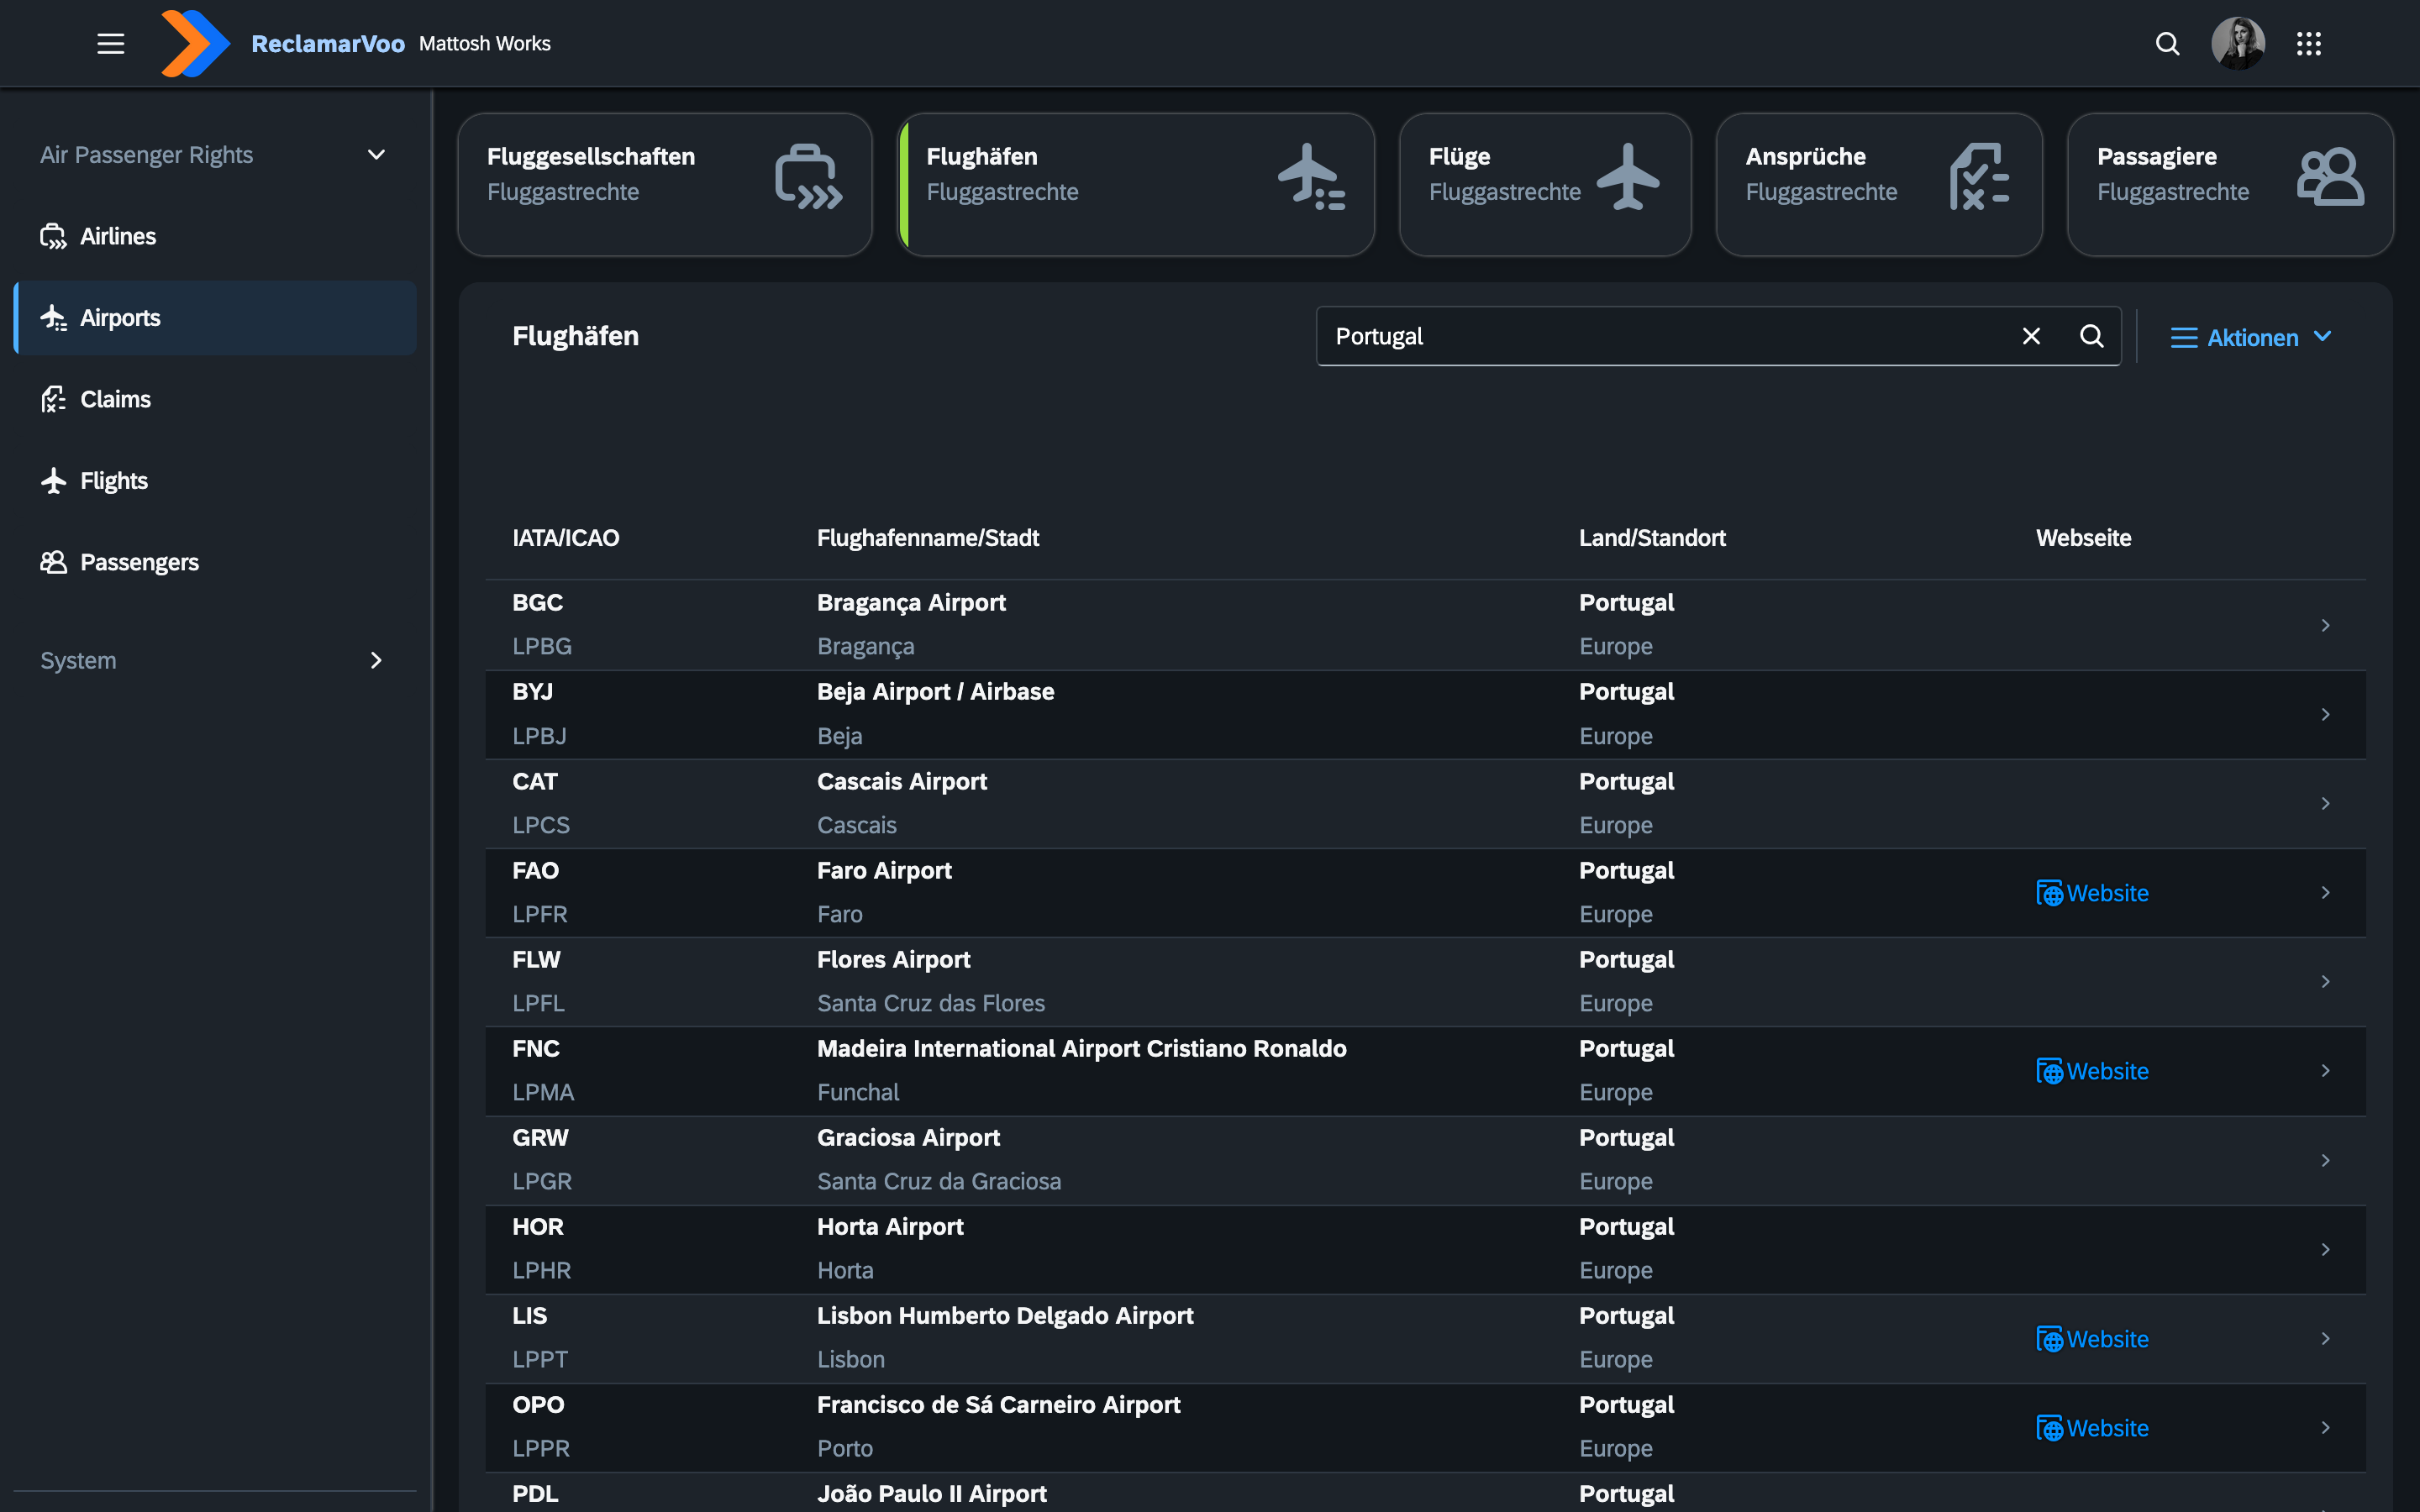Select Flights in the sidebar
The width and height of the screenshot is (2420, 1512).
[113, 480]
